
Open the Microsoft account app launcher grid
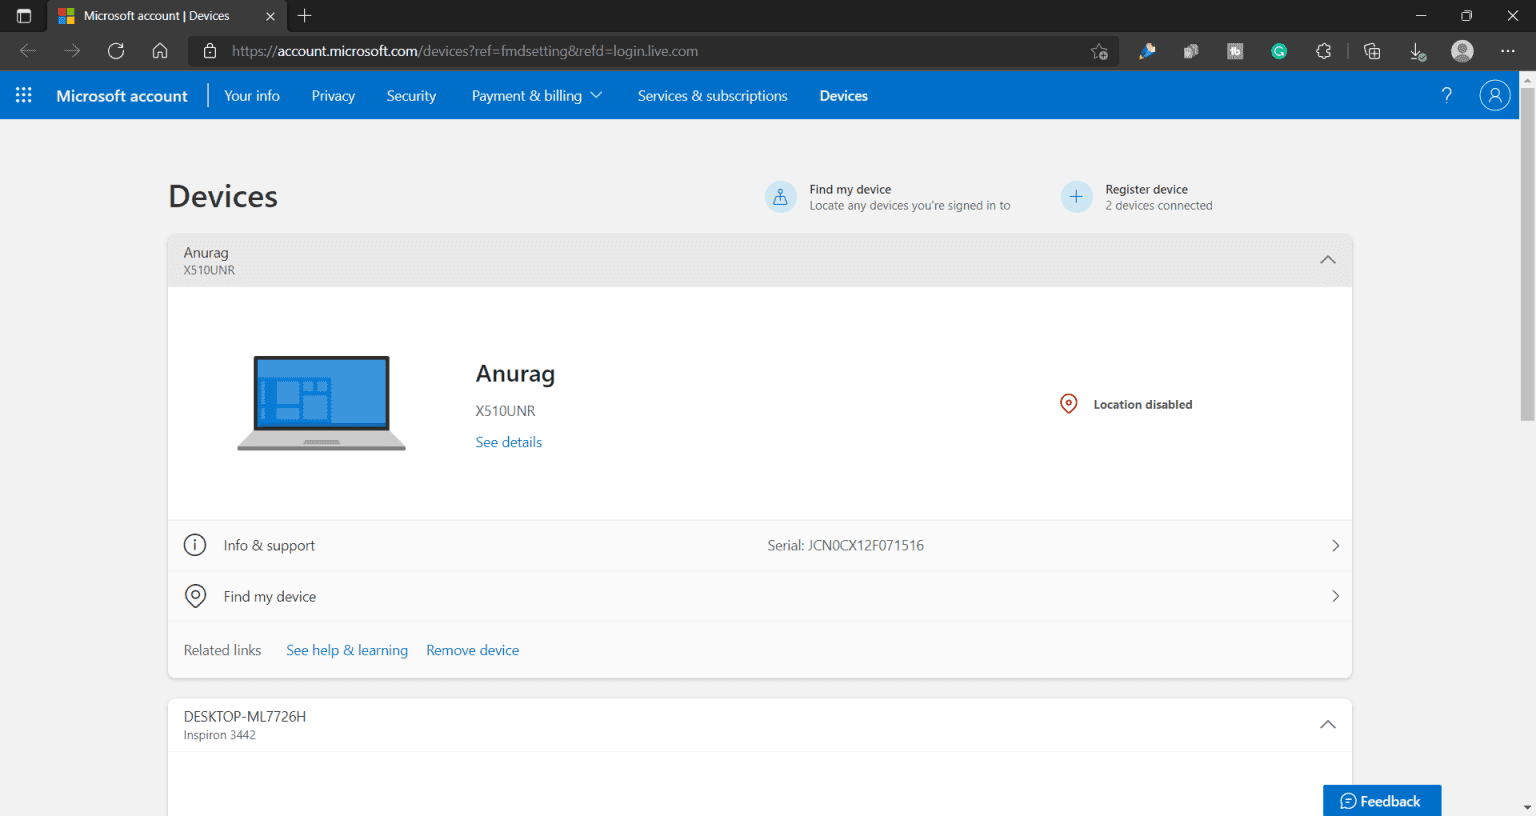tap(24, 95)
